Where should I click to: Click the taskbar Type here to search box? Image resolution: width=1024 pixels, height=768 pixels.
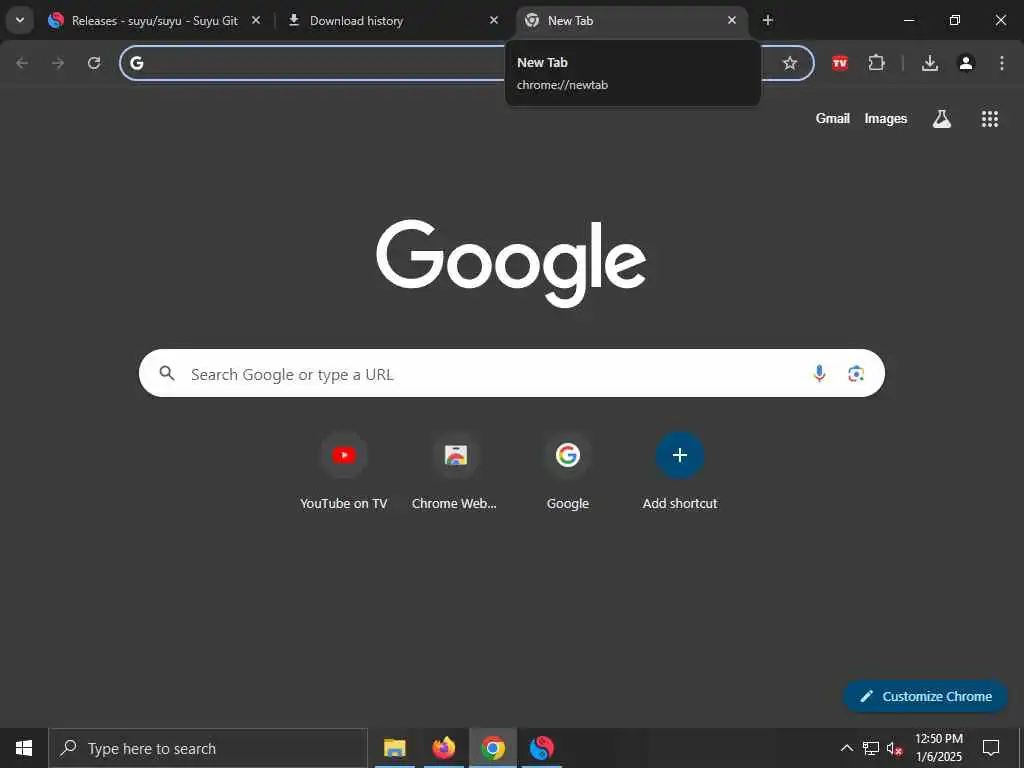click(208, 748)
